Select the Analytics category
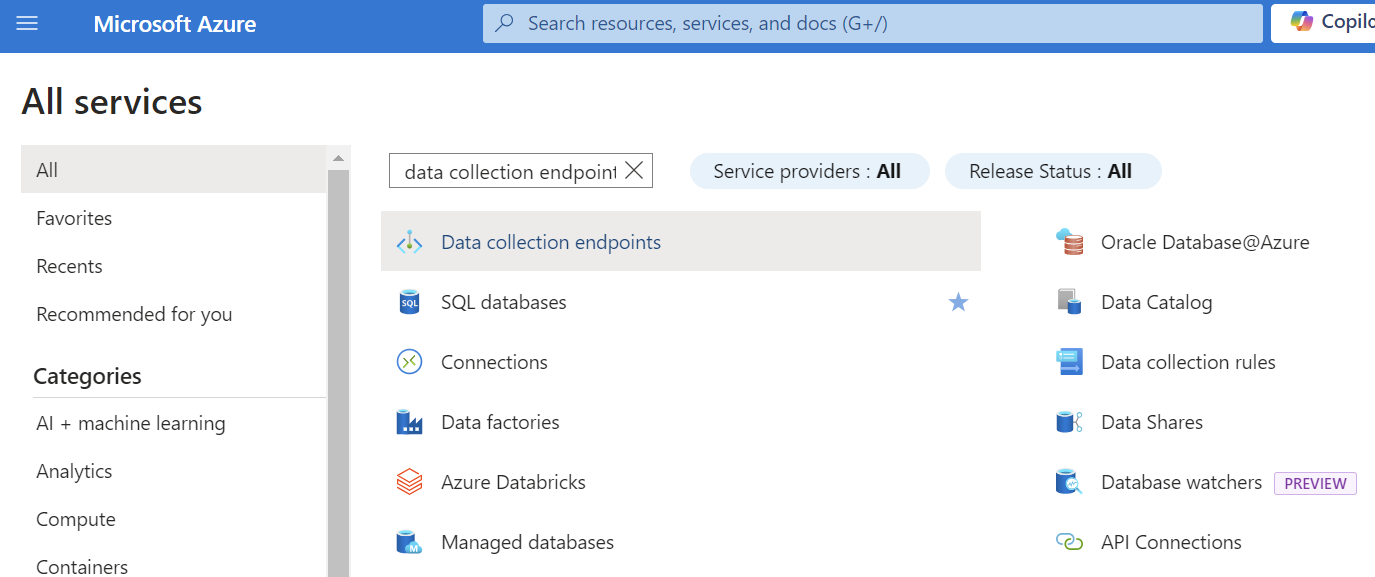The height and width of the screenshot is (577, 1375). pos(74,471)
